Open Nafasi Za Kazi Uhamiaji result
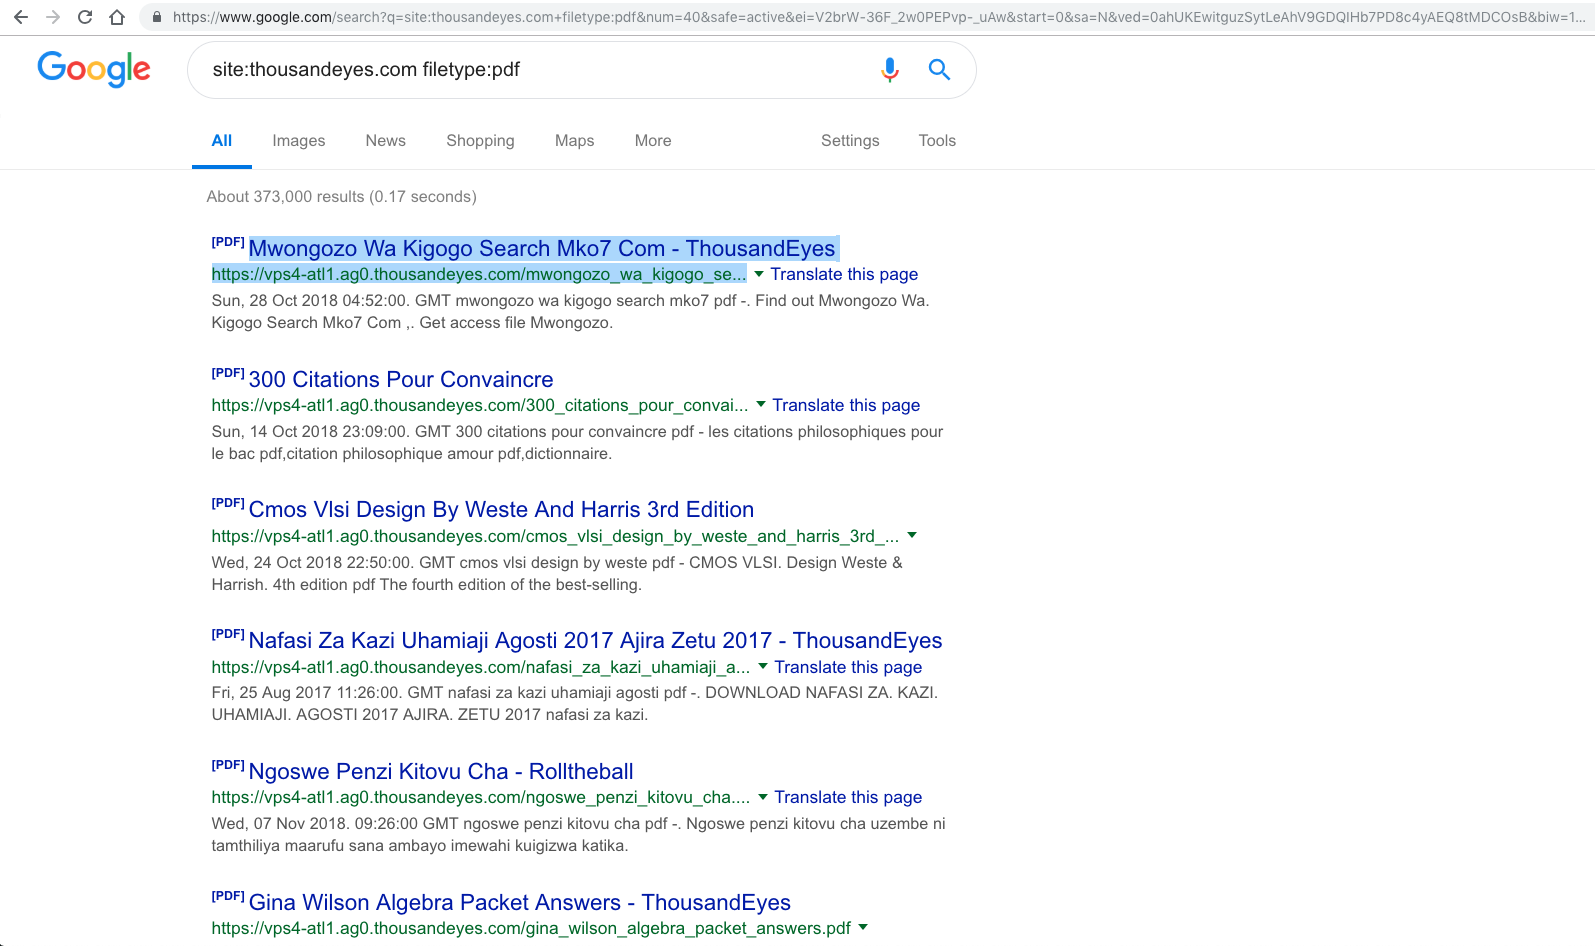The width and height of the screenshot is (1595, 946). click(595, 640)
